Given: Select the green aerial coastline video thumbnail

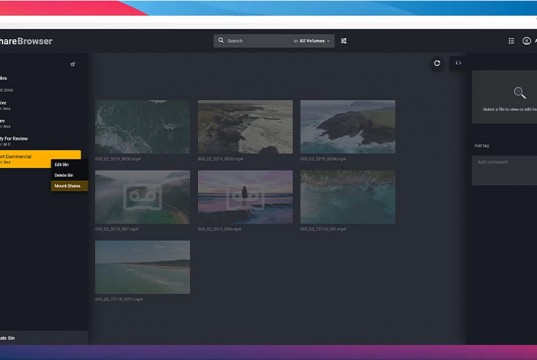Looking at the screenshot, I should point(142,127).
